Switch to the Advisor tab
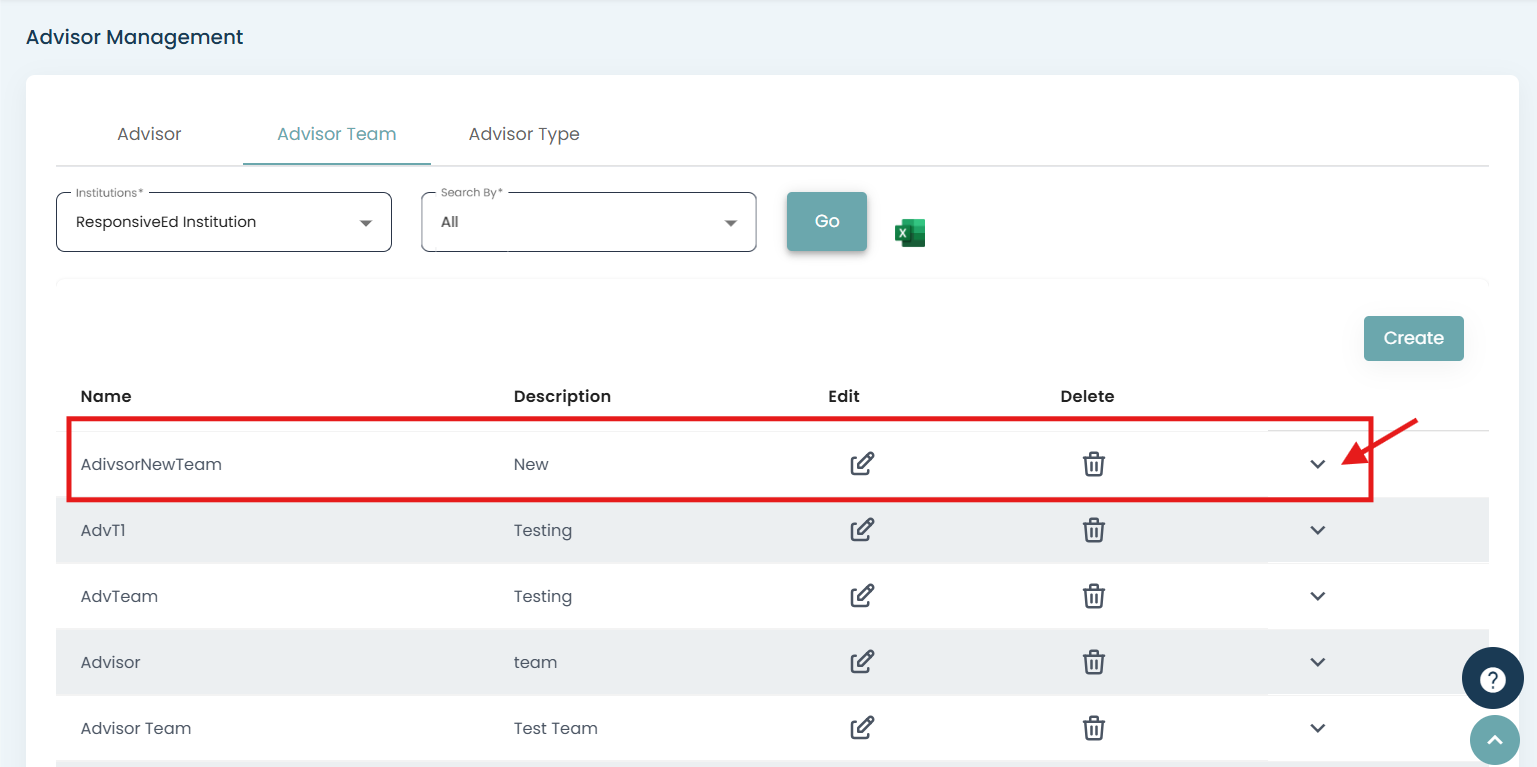 pyautogui.click(x=149, y=134)
